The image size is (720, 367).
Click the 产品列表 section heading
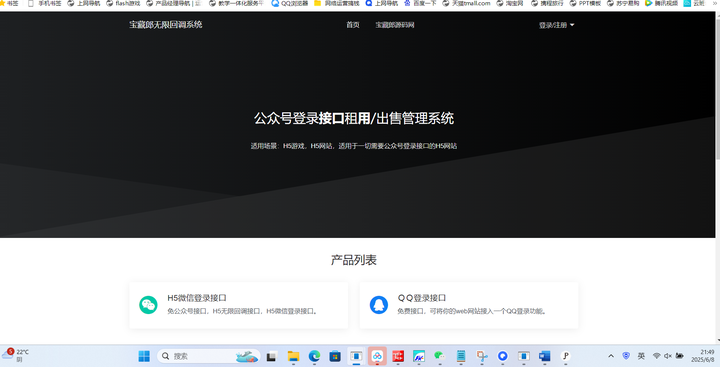point(354,260)
